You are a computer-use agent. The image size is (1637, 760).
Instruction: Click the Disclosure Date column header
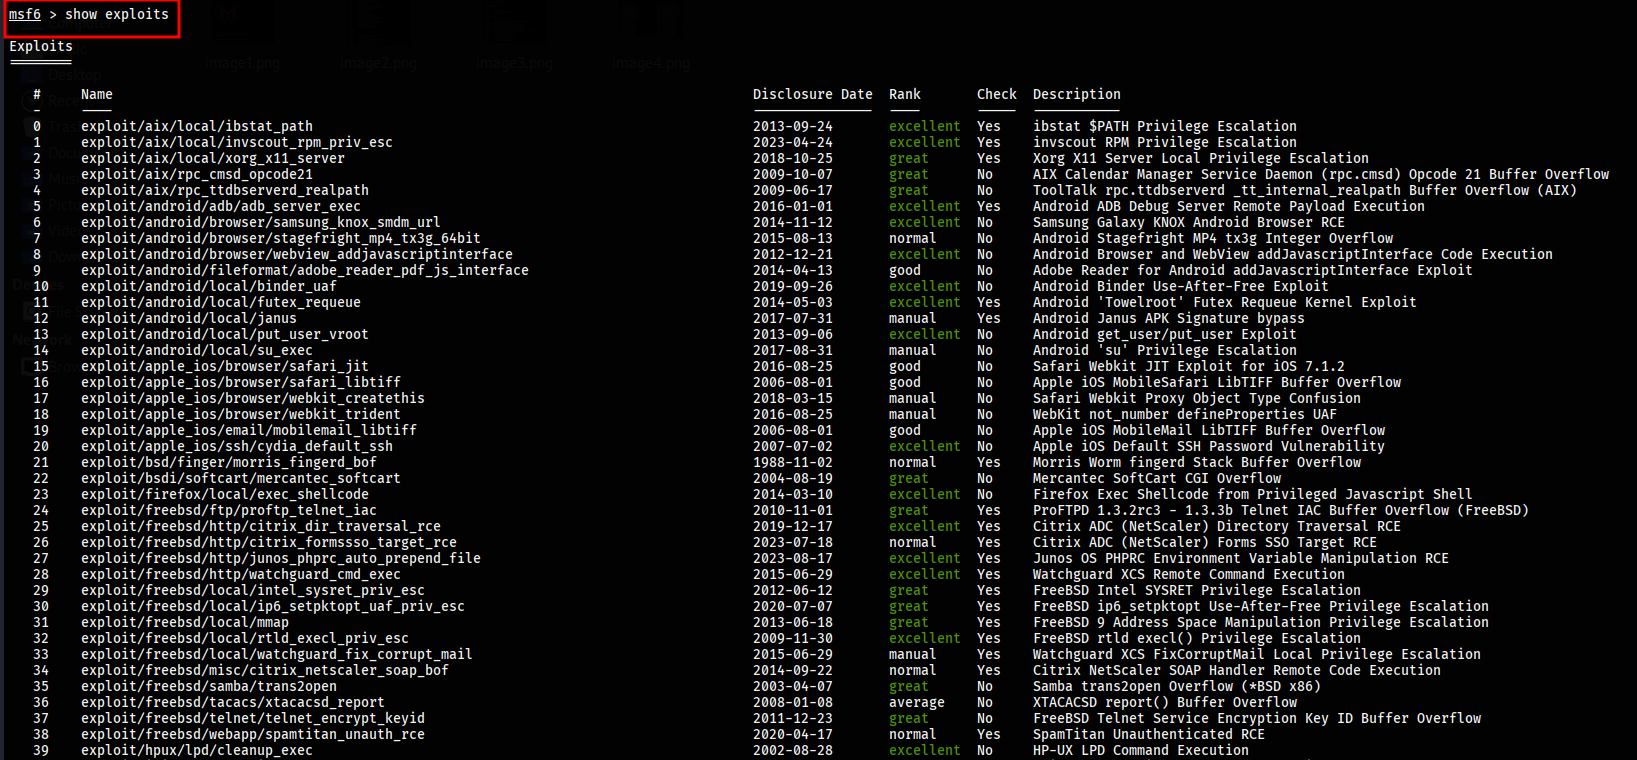(x=812, y=94)
